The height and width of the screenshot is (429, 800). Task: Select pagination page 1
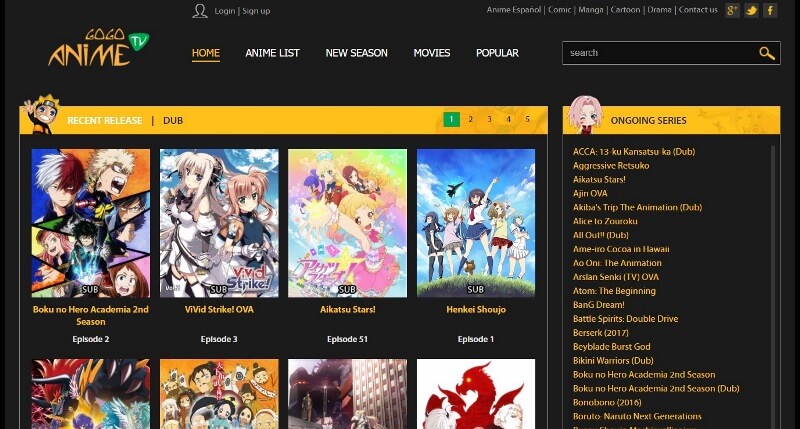452,119
